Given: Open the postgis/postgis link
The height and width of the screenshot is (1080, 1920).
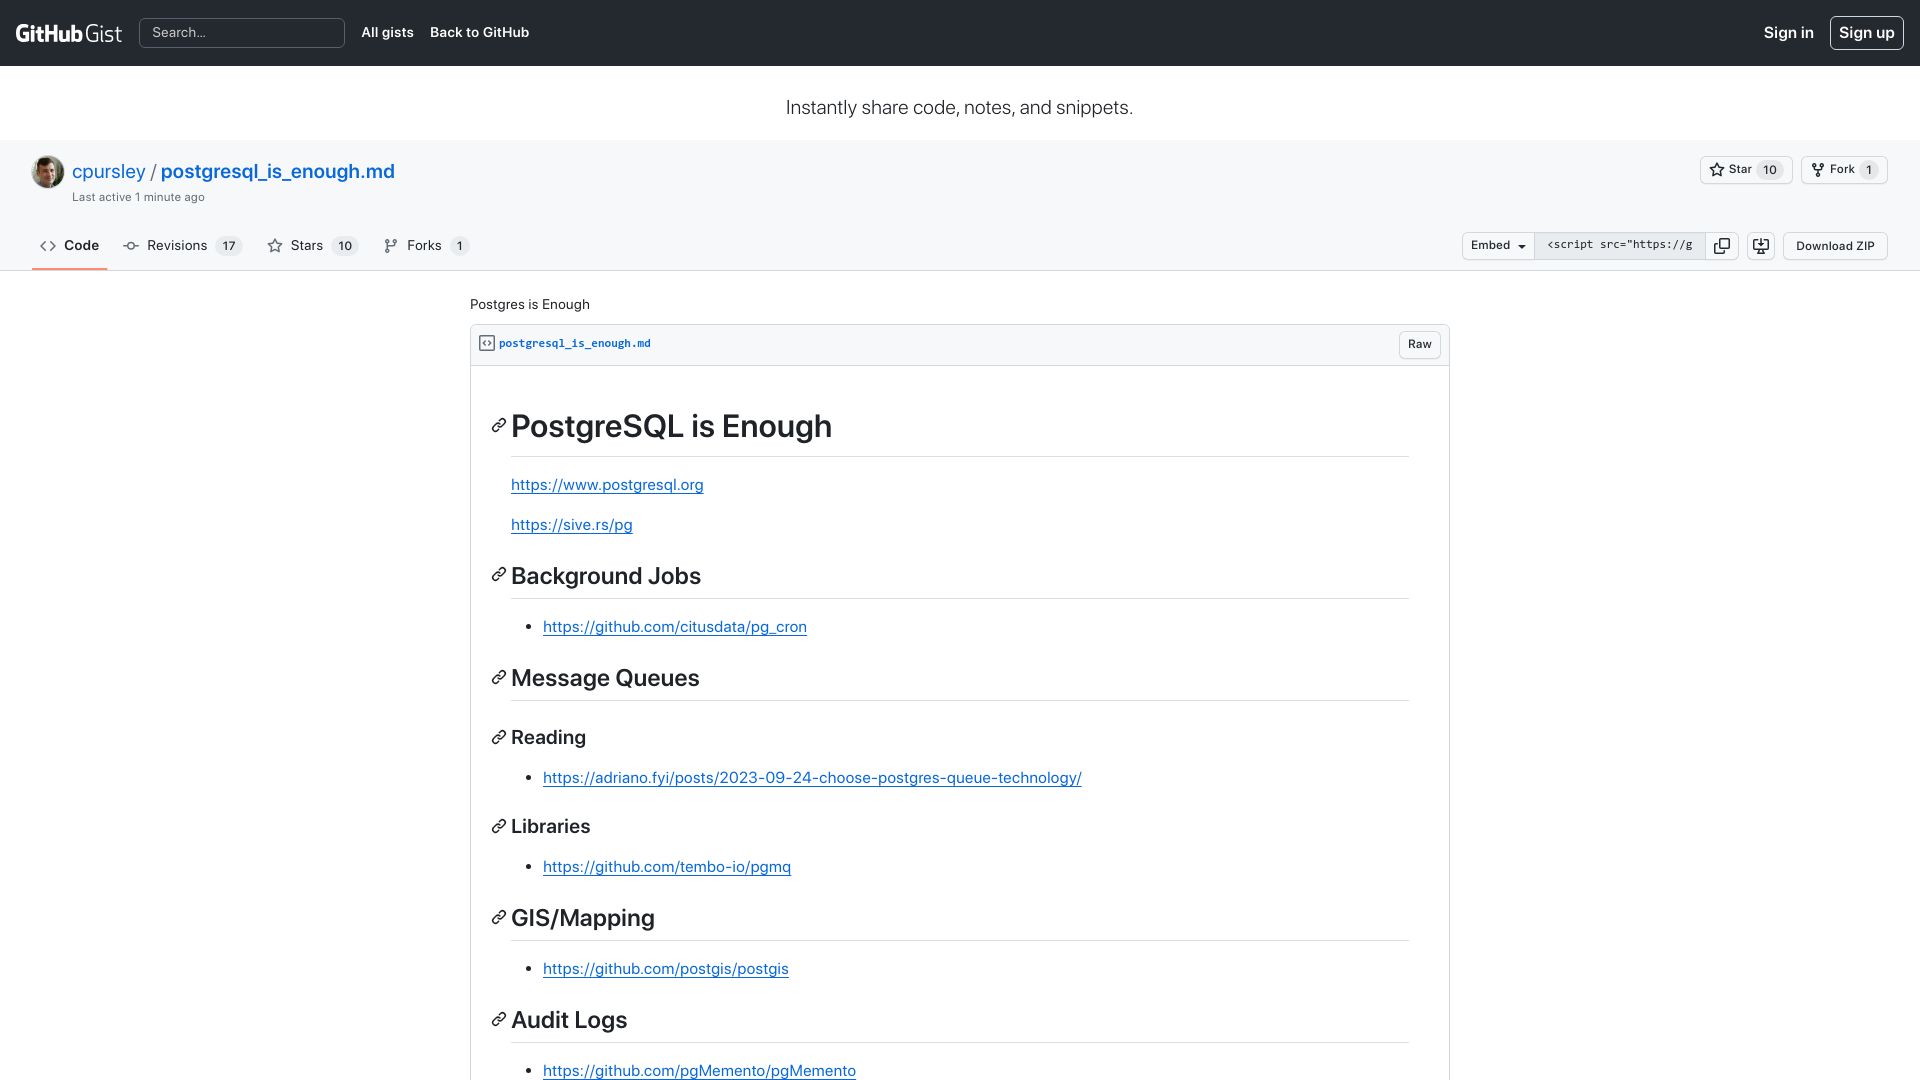Looking at the screenshot, I should pyautogui.click(x=665, y=969).
